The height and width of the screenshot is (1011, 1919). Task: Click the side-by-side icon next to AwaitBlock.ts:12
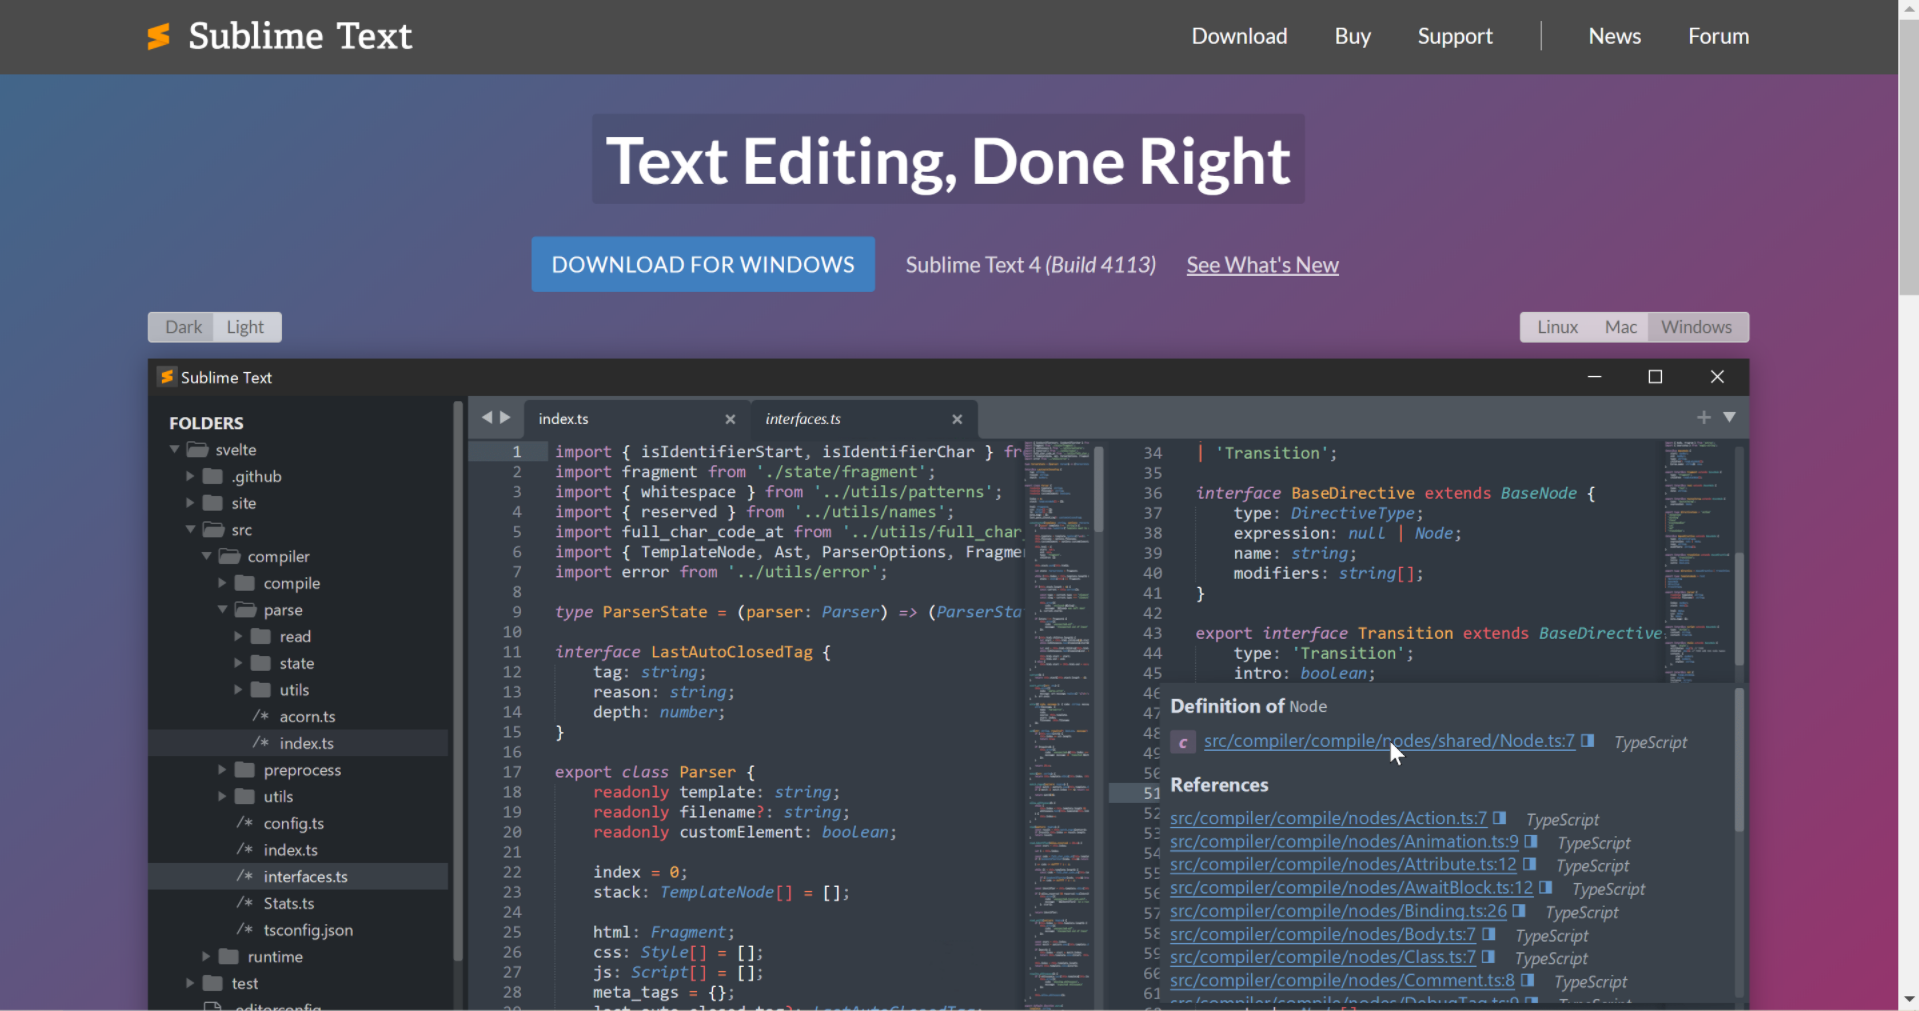pyautogui.click(x=1545, y=887)
